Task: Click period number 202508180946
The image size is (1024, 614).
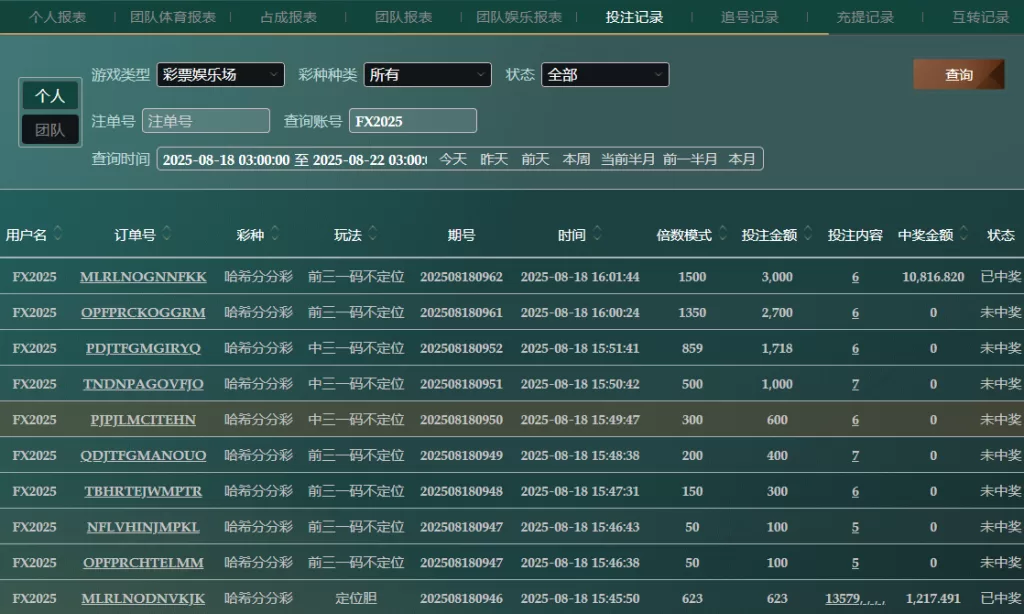Action: coord(462,598)
